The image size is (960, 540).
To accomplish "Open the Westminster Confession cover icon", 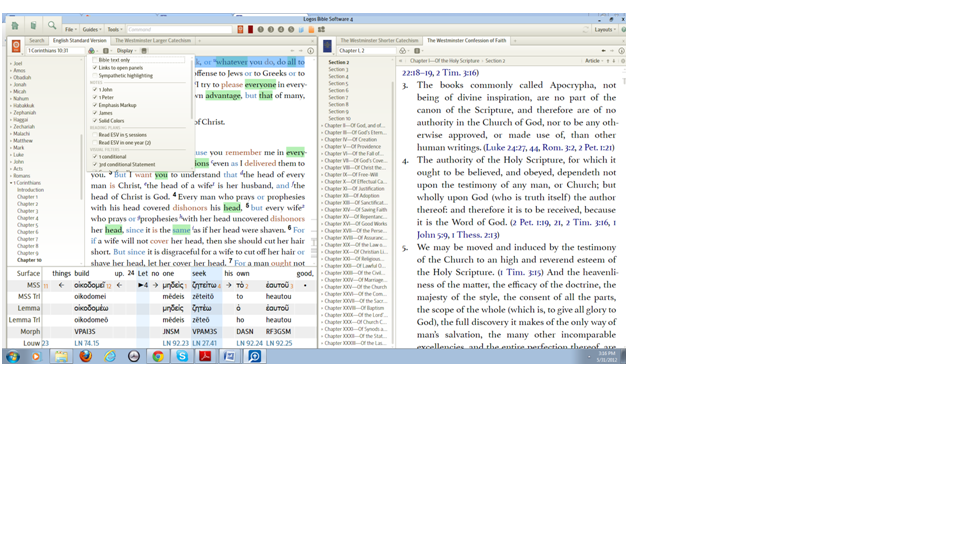I will (x=328, y=46).
